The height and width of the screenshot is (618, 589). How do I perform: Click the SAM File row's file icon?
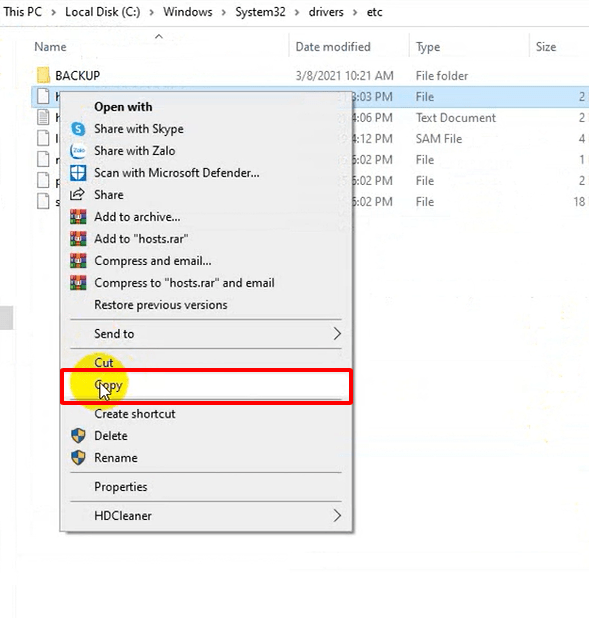43,138
